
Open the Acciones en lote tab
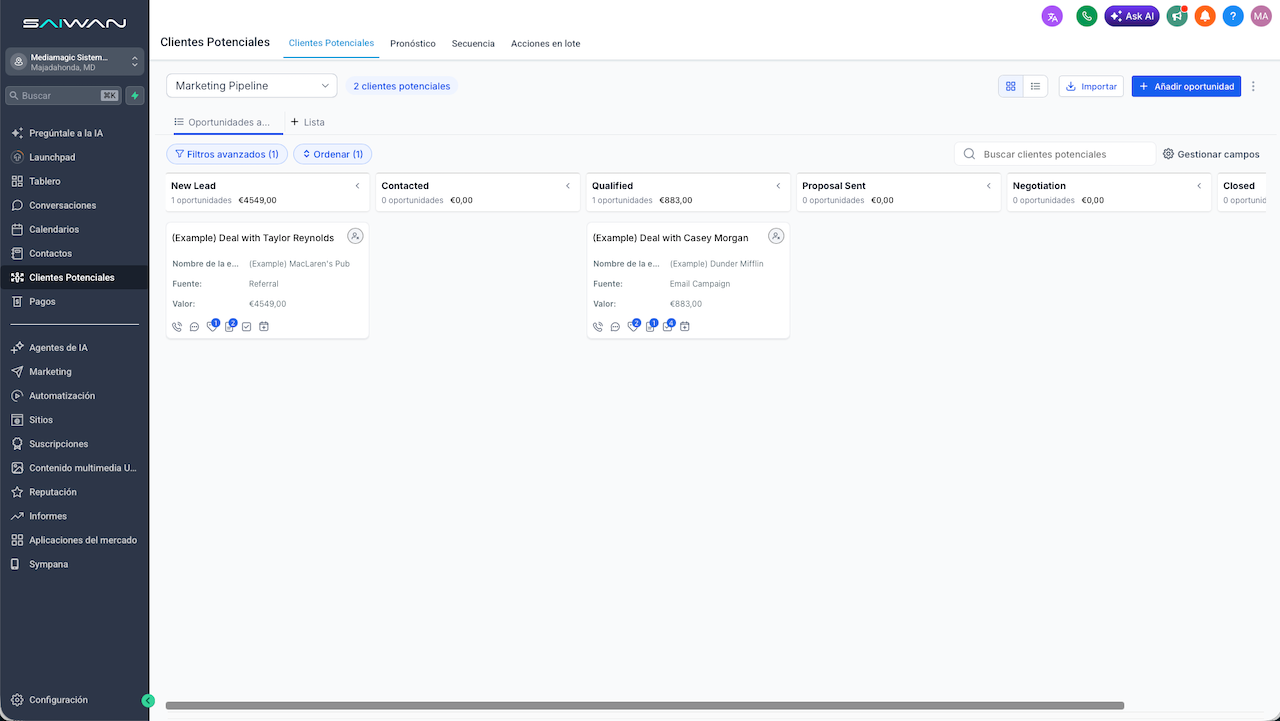pos(545,44)
